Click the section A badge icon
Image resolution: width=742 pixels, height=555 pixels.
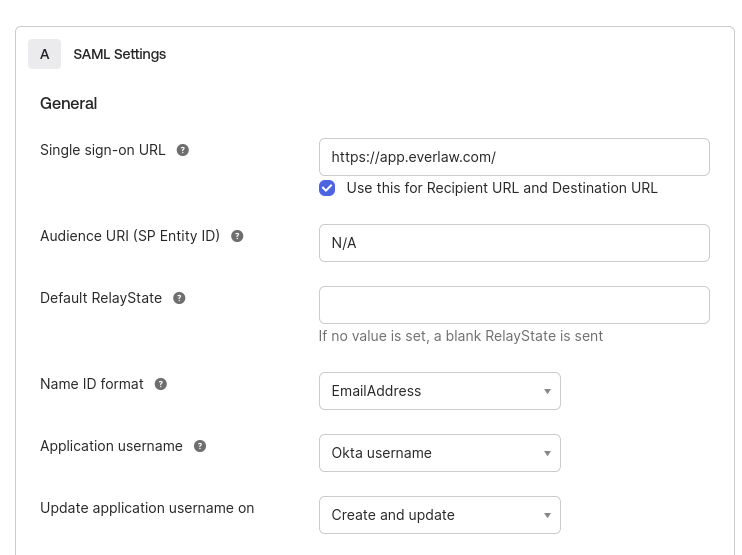[44, 54]
